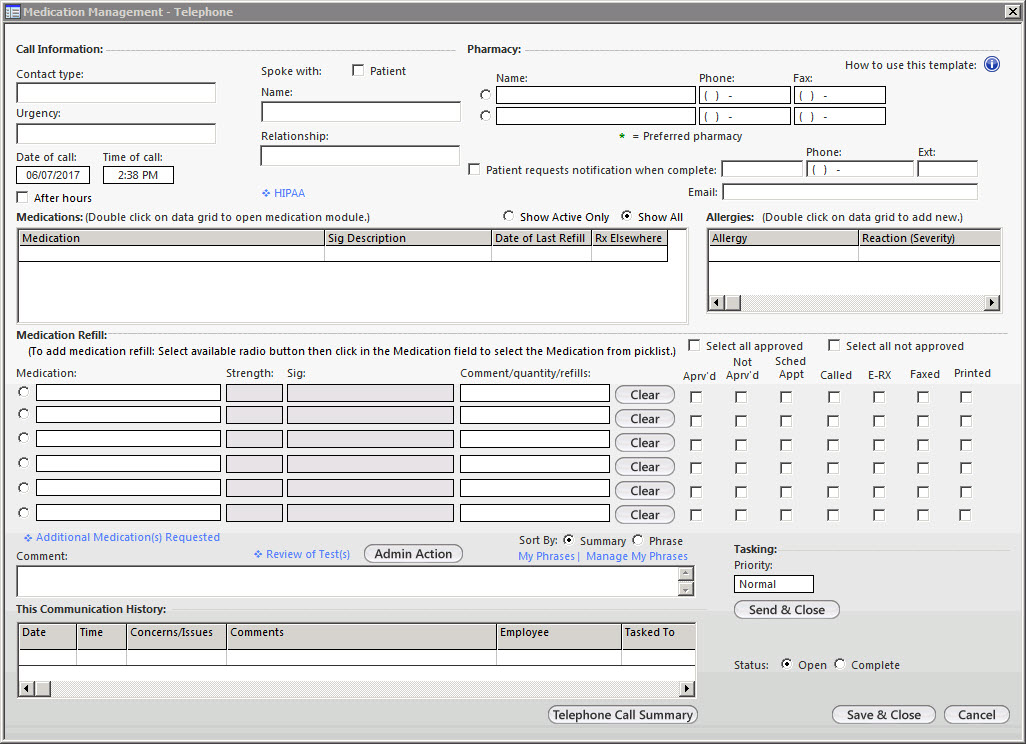Choose the Phrase sort option
This screenshot has height=744, width=1026.
(x=638, y=540)
